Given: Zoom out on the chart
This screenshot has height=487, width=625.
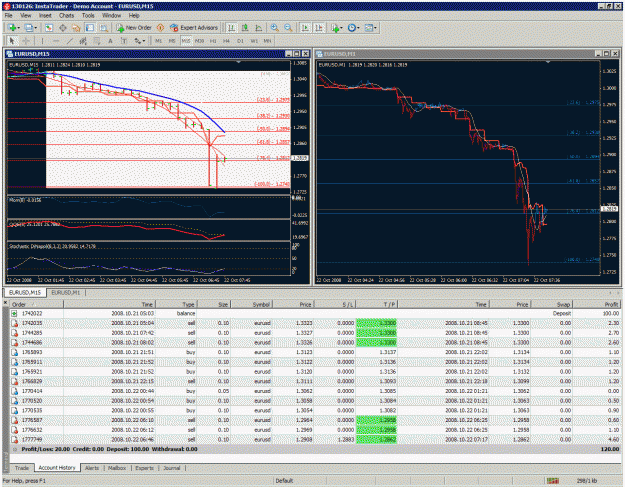Looking at the screenshot, I should tap(288, 27).
